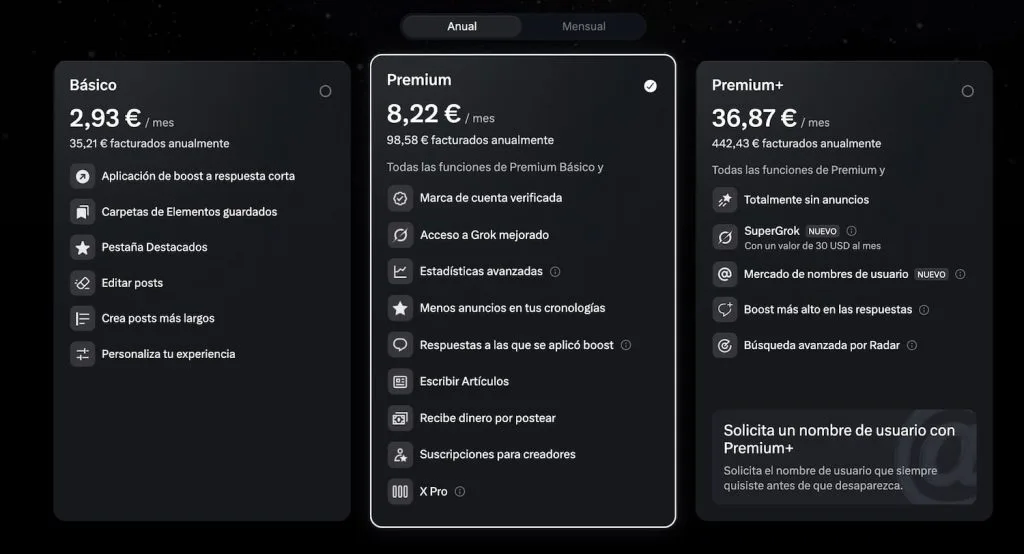Click the advanced statistics chart icon
The image size is (1024, 554).
pyautogui.click(x=400, y=271)
